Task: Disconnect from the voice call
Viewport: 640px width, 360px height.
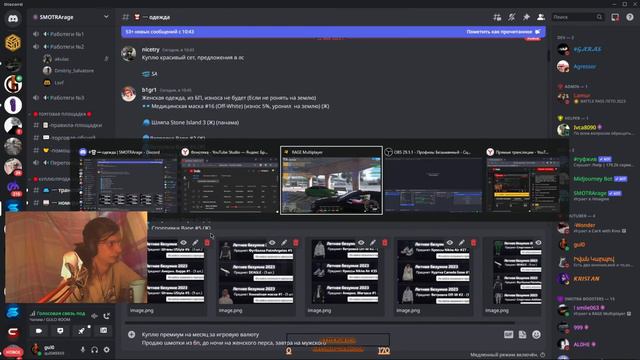Action: (107, 316)
